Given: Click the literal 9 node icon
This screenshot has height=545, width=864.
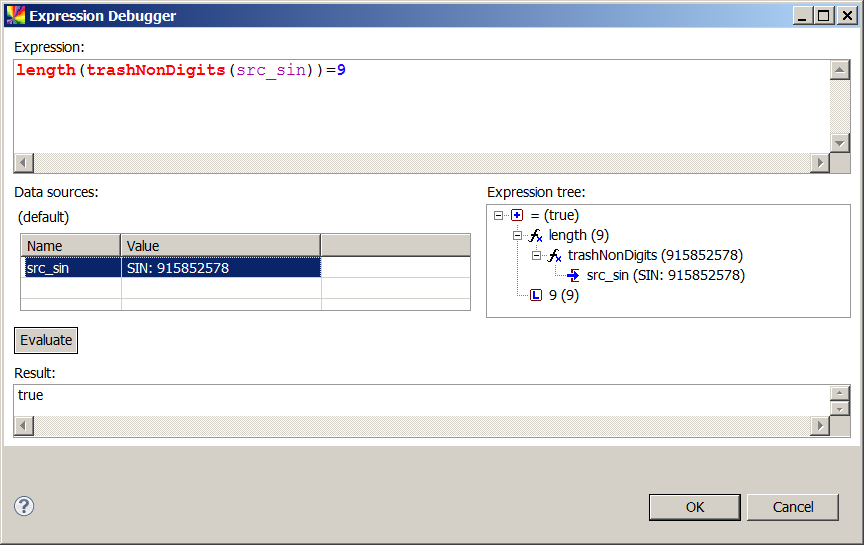Looking at the screenshot, I should click(x=536, y=295).
